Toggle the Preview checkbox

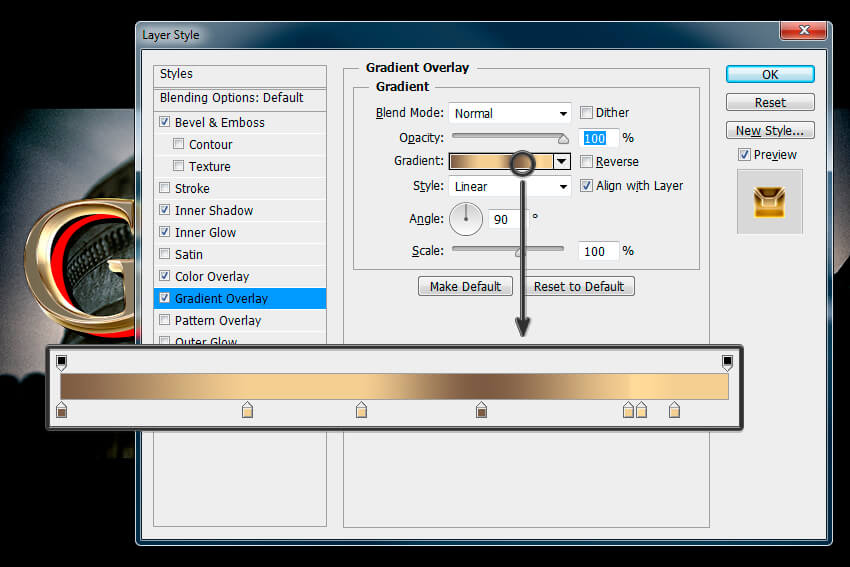744,154
